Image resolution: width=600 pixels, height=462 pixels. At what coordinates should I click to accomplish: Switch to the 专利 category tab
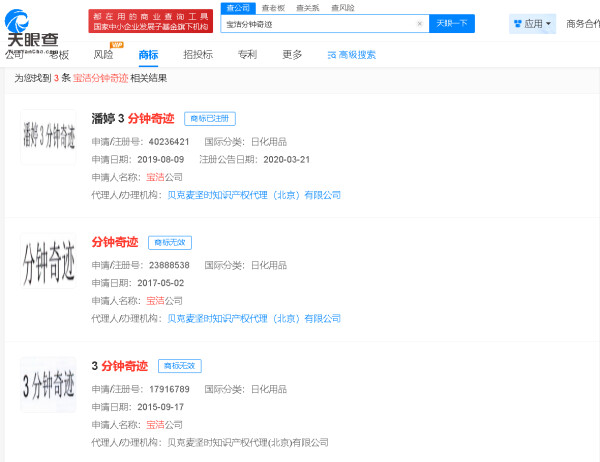247,55
